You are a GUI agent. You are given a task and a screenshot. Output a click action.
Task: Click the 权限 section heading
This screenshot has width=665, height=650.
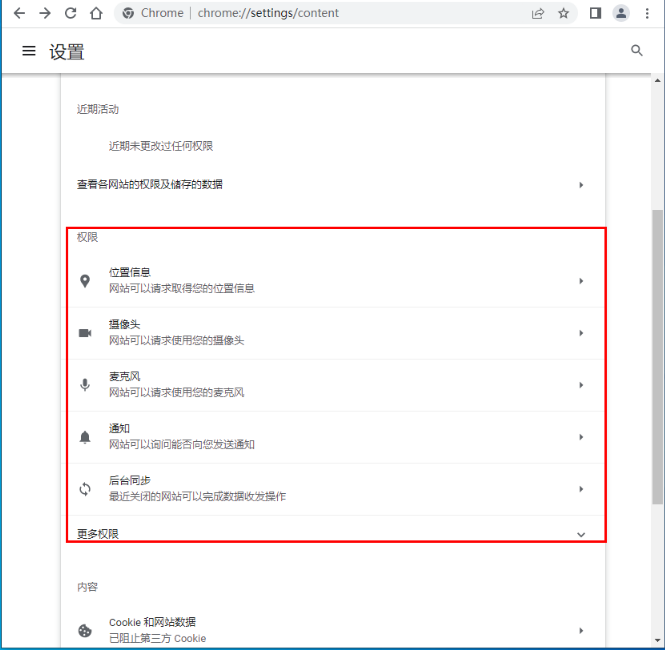click(87, 237)
